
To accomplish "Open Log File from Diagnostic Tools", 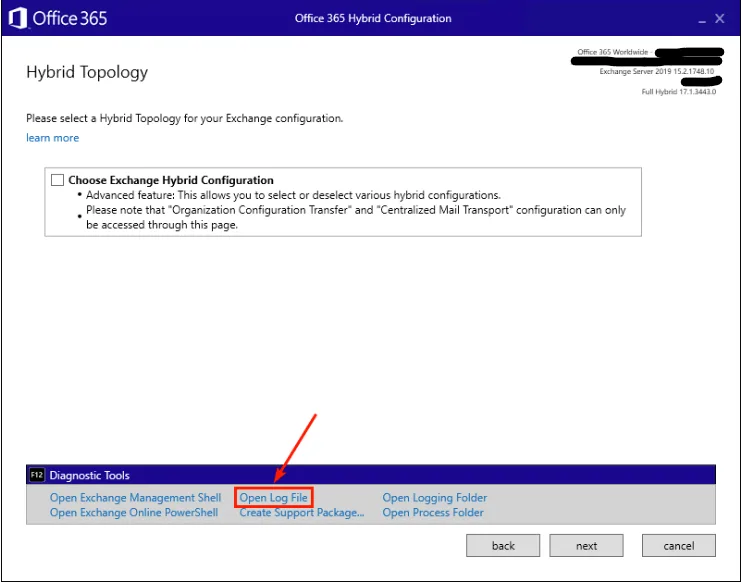I will (x=274, y=498).
